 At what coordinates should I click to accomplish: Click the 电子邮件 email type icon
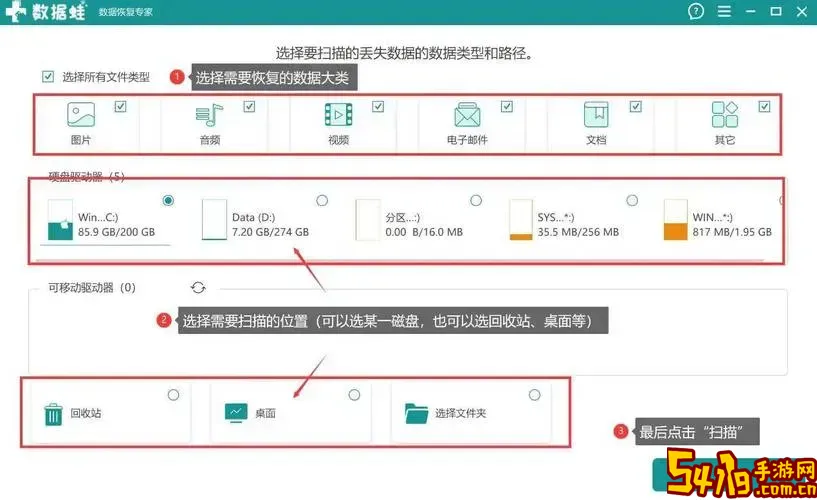(467, 115)
